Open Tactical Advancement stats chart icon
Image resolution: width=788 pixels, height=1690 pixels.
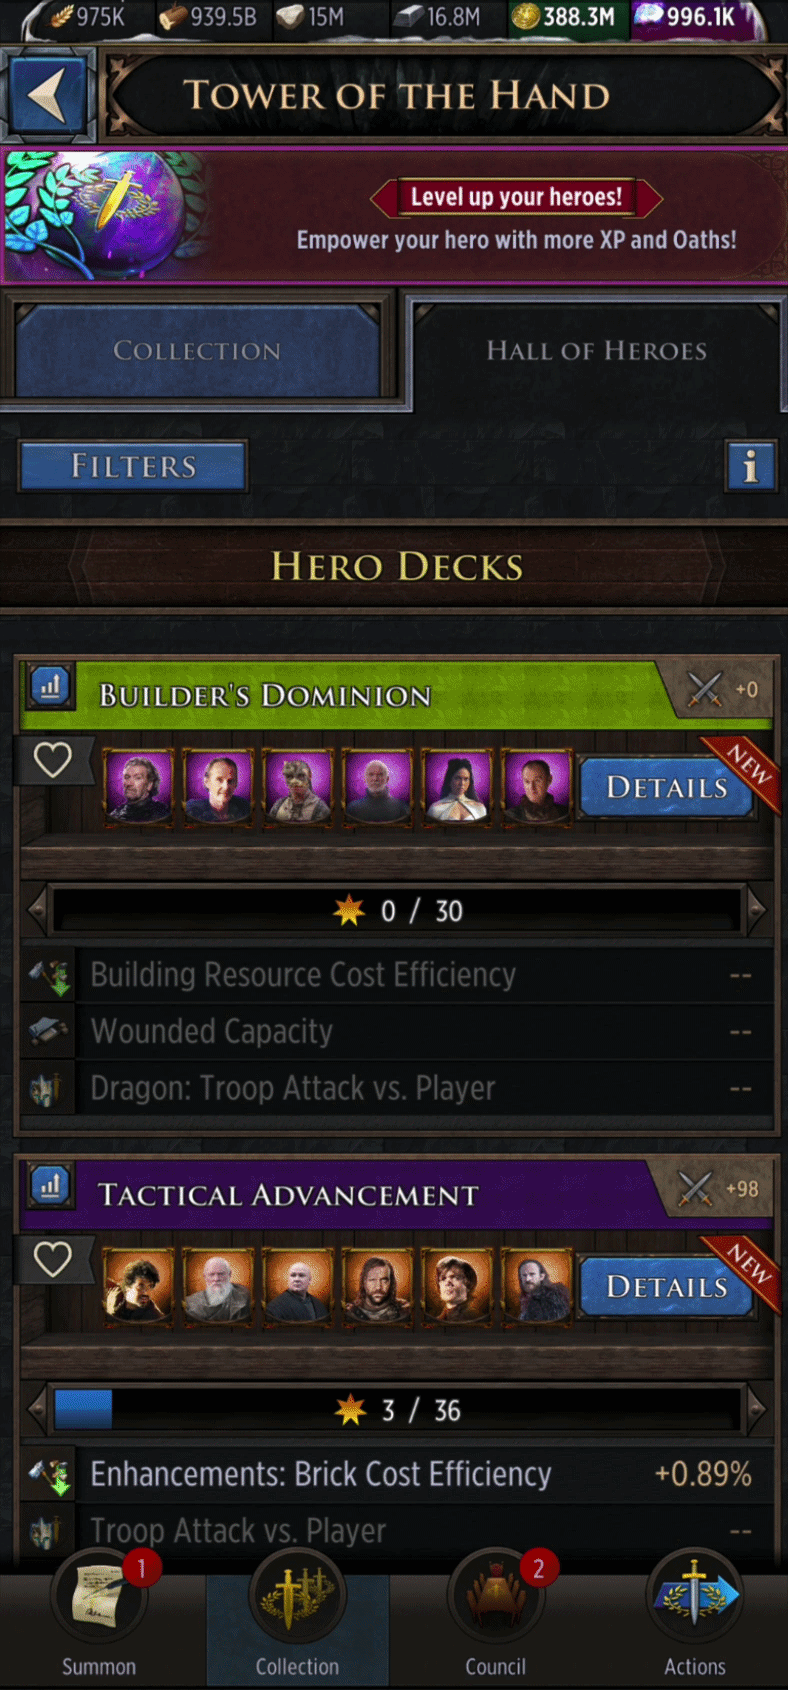[x=49, y=1186]
